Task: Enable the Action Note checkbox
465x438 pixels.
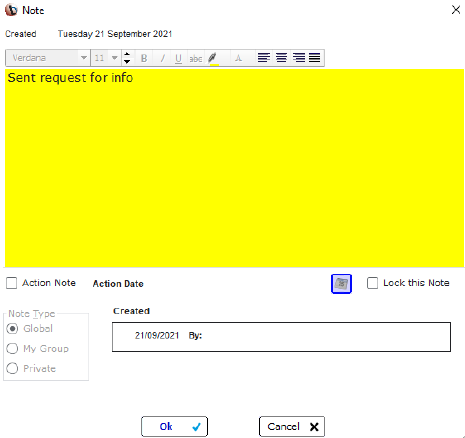Action: [12, 283]
